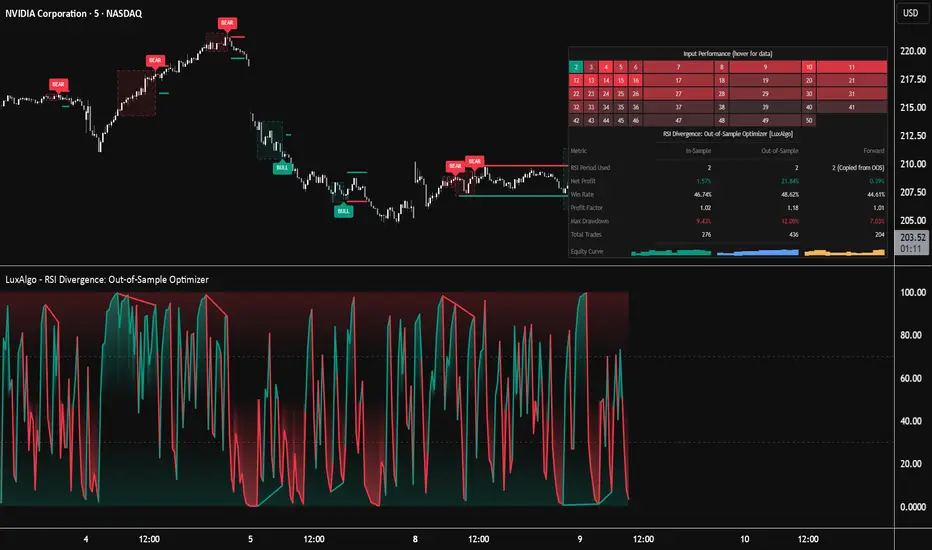Click the 60.00 RSI axis label
The image size is (932, 550).
click(x=913, y=378)
